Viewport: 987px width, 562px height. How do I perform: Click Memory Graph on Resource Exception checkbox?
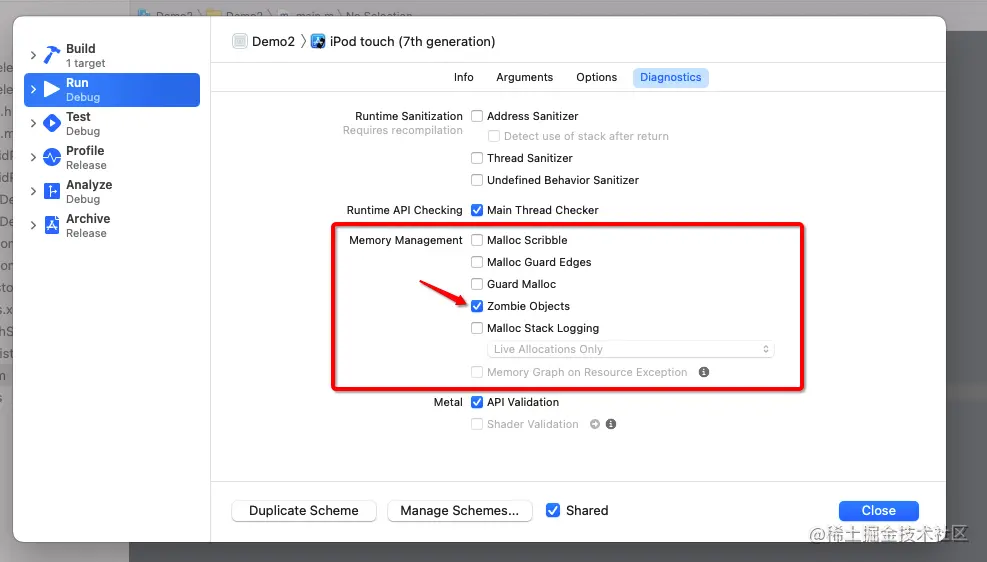tap(477, 372)
